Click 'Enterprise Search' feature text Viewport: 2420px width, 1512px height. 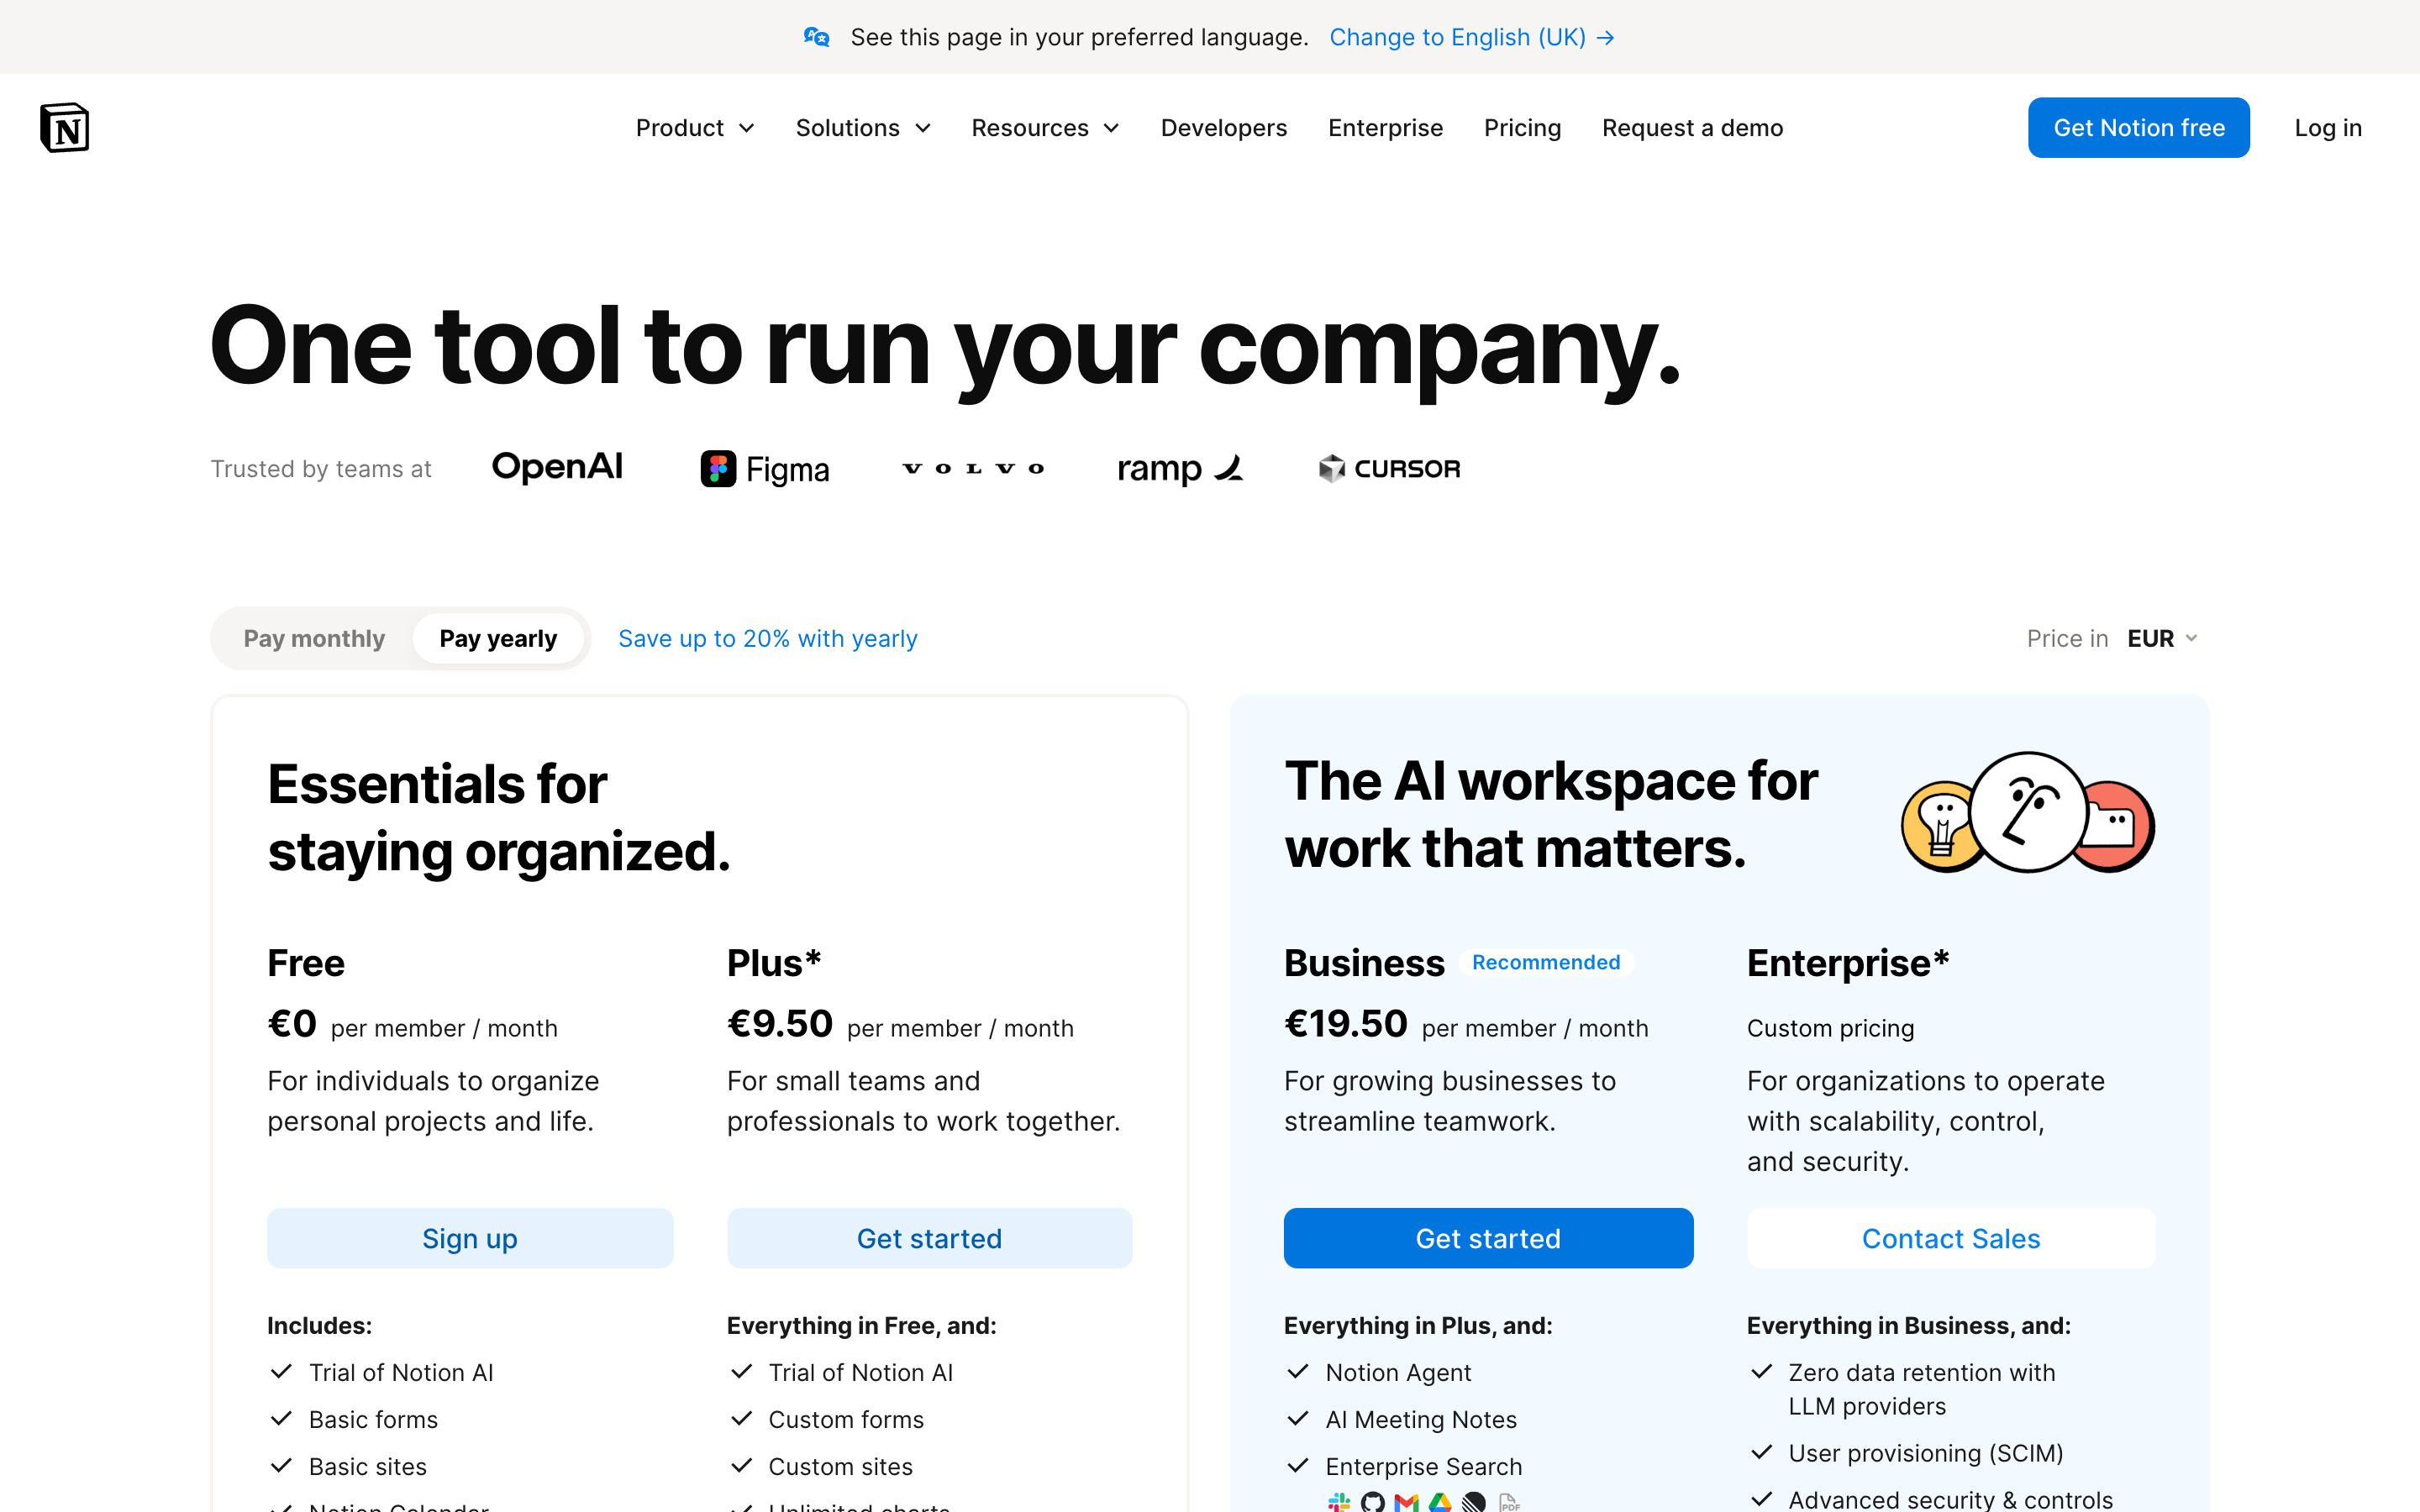(1424, 1466)
